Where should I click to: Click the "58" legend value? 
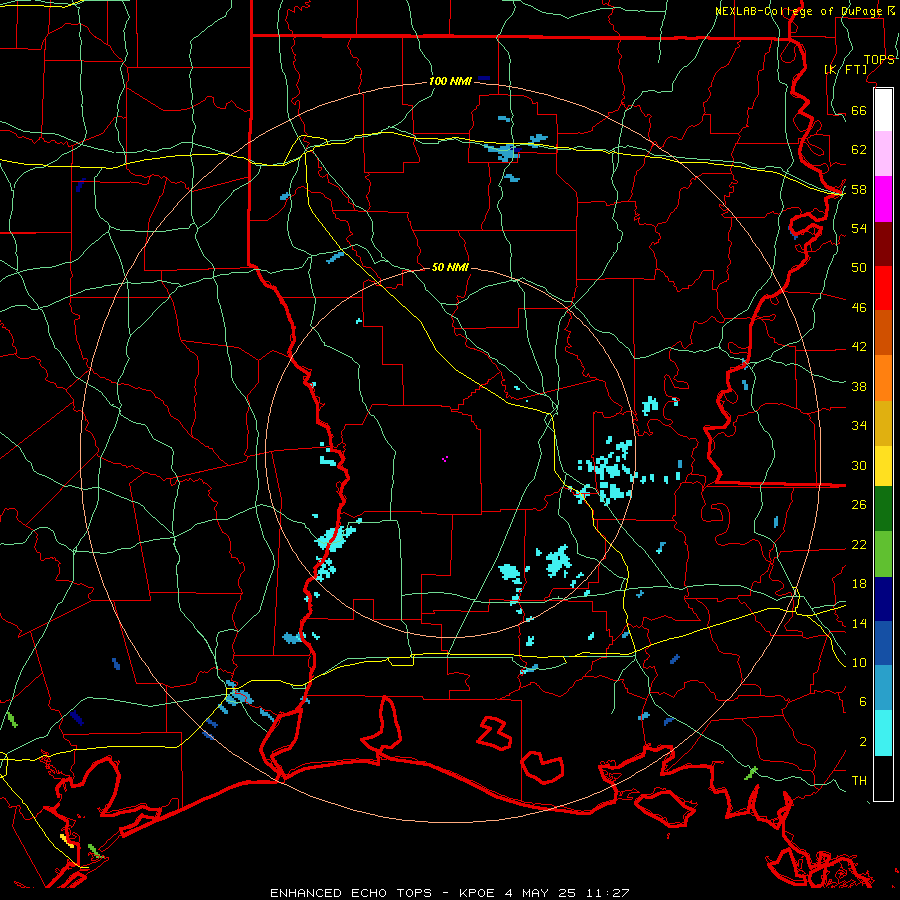(x=859, y=189)
